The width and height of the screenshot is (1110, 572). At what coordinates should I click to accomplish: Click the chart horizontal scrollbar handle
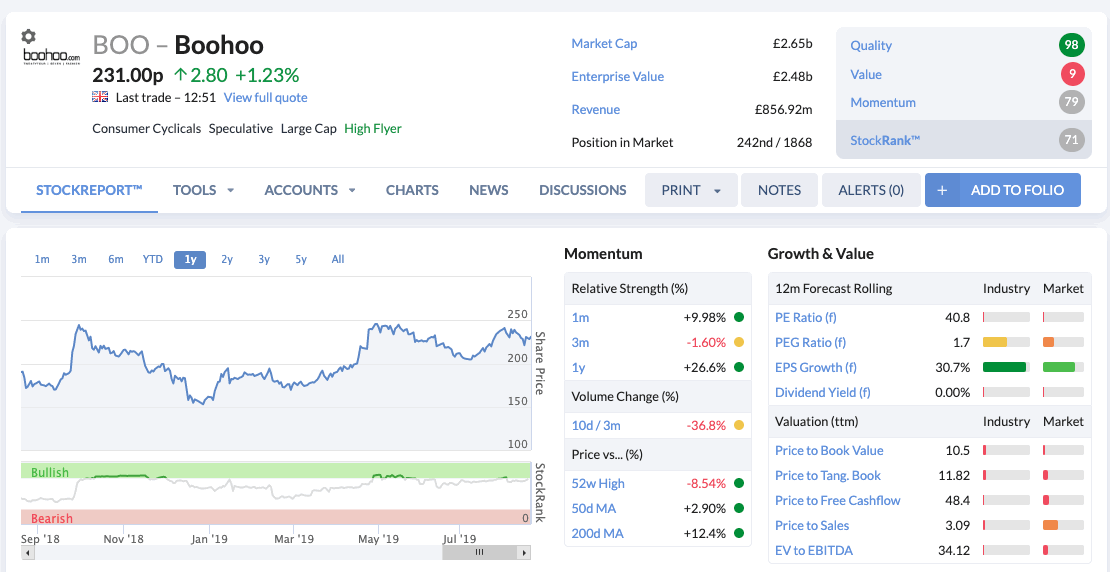479,553
